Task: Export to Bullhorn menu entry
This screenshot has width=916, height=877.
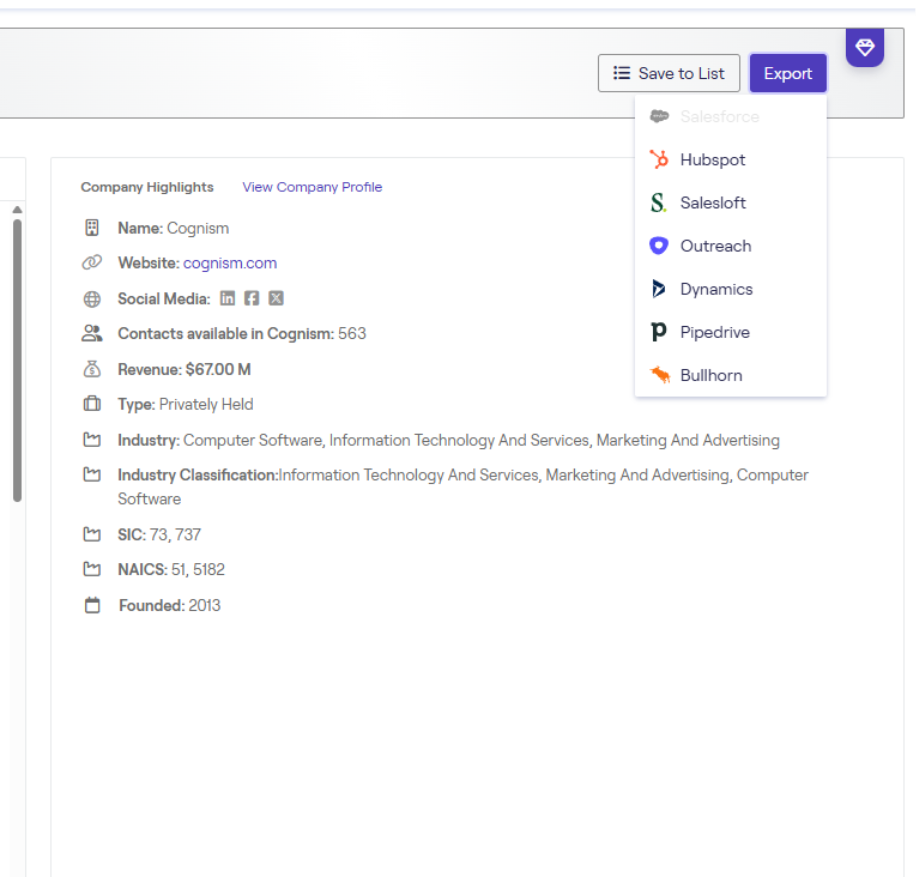Action: pos(711,375)
